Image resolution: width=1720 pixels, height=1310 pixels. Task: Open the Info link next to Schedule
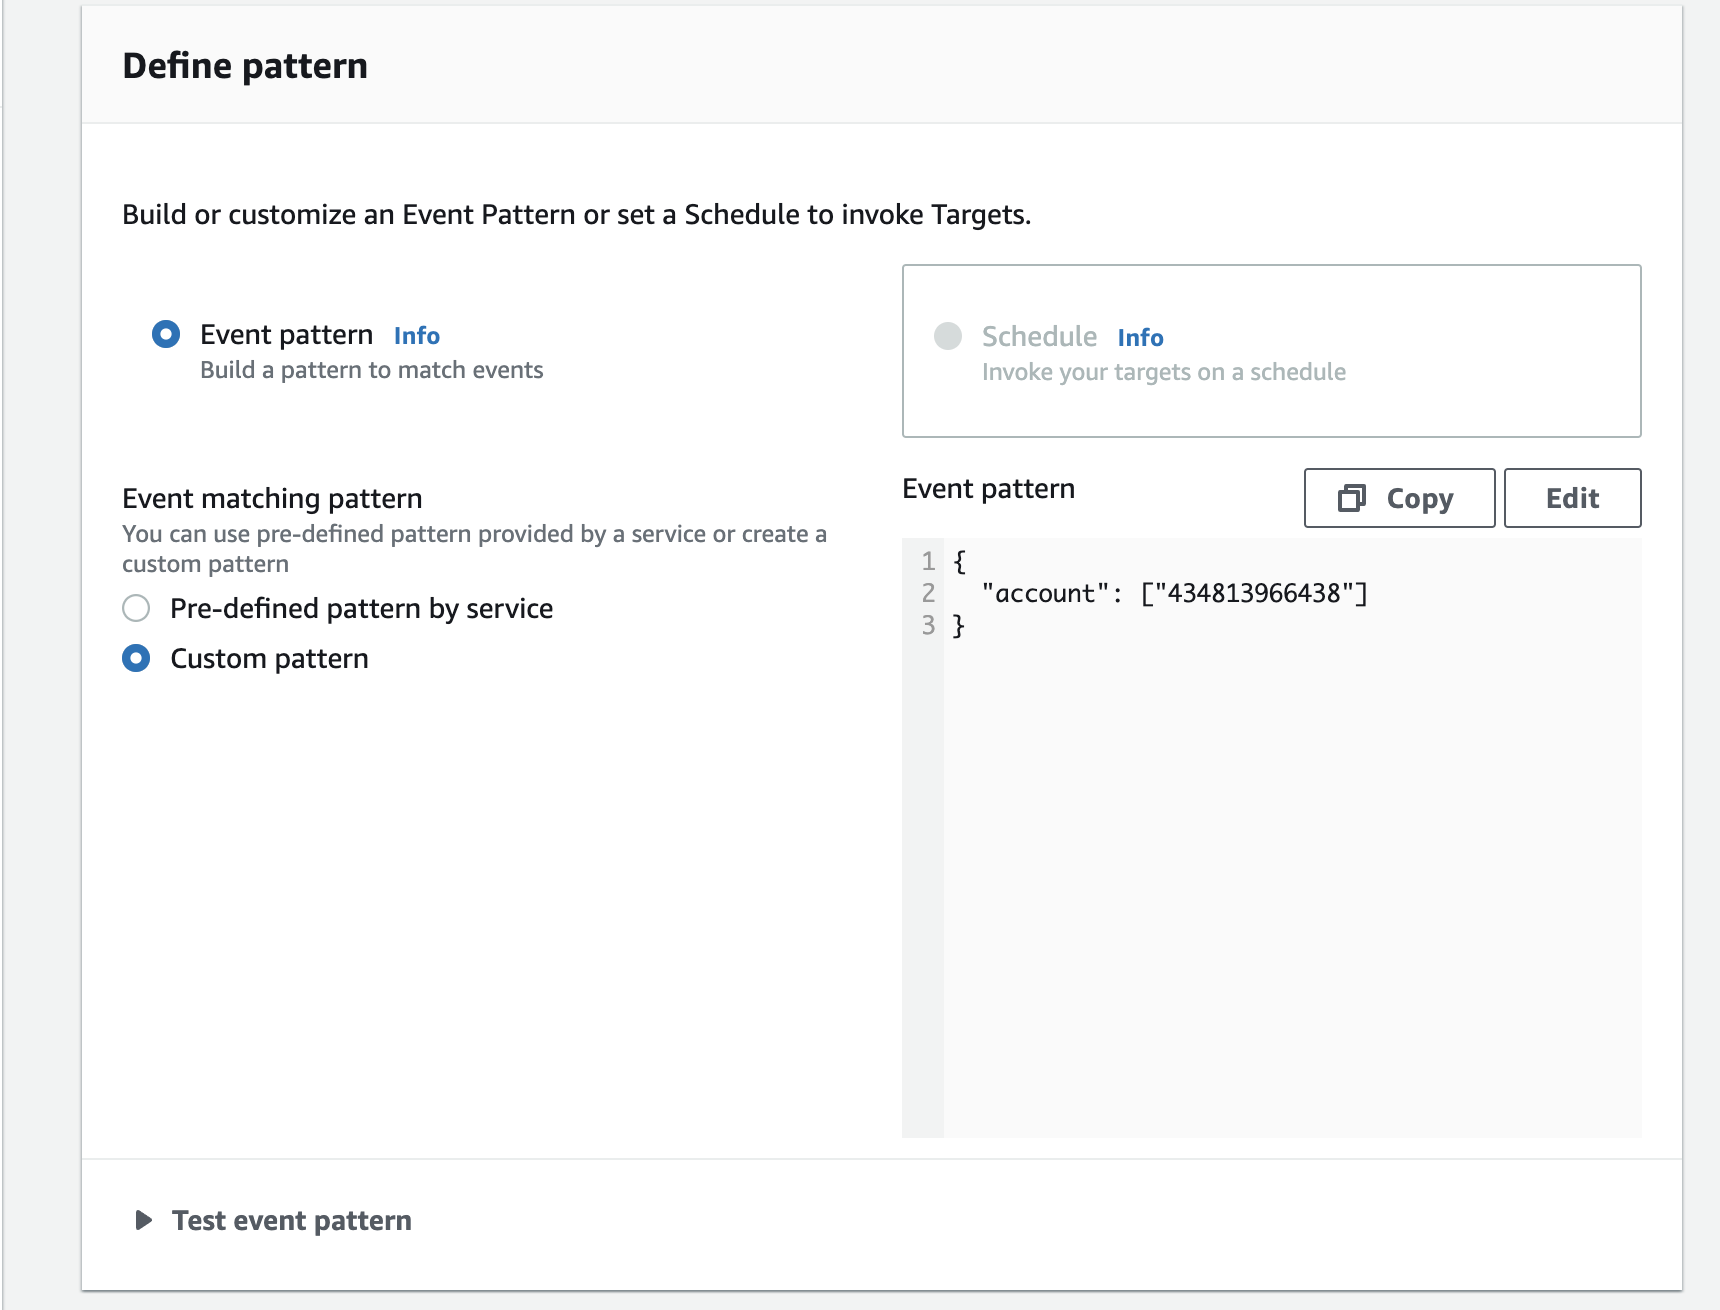(1140, 337)
